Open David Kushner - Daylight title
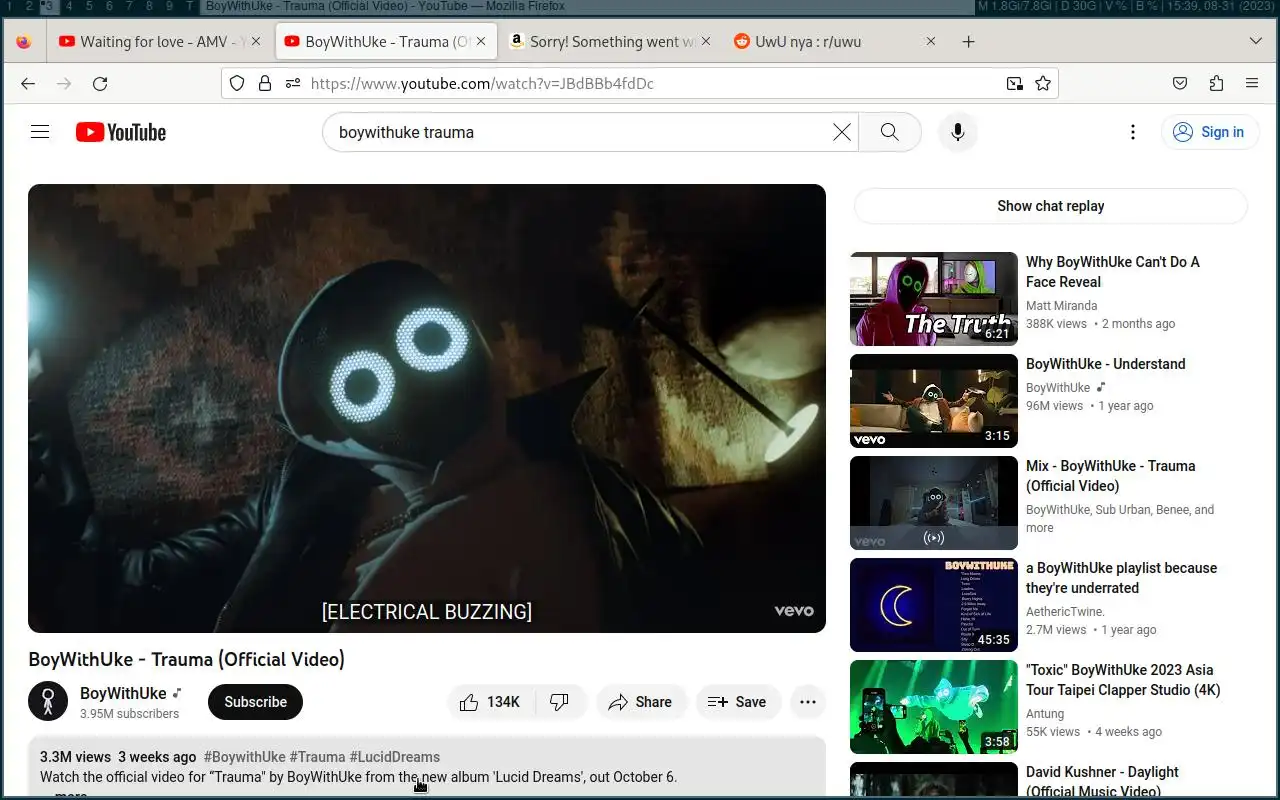The image size is (1280, 800). coord(1102,782)
